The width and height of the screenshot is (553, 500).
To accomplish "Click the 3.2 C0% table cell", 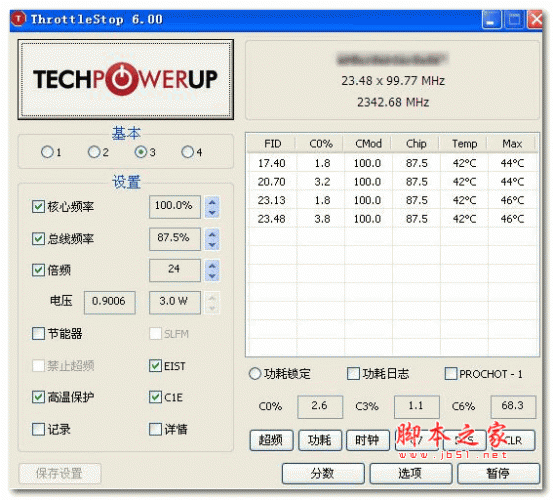I will 322,182.
